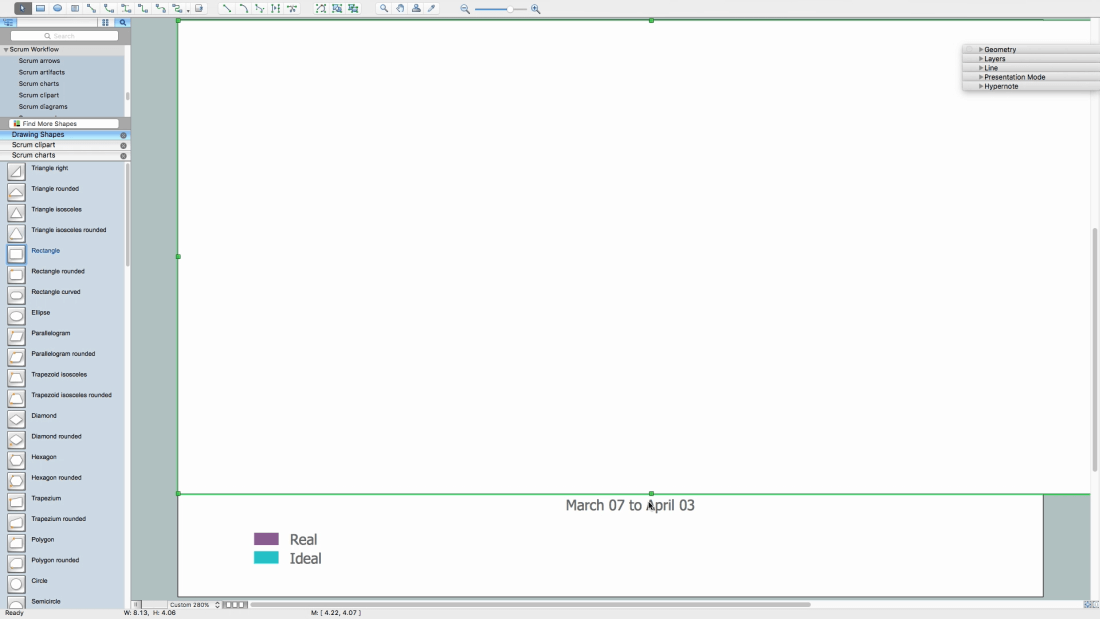
Task: Choose the arc connector tool
Action: 109,8
